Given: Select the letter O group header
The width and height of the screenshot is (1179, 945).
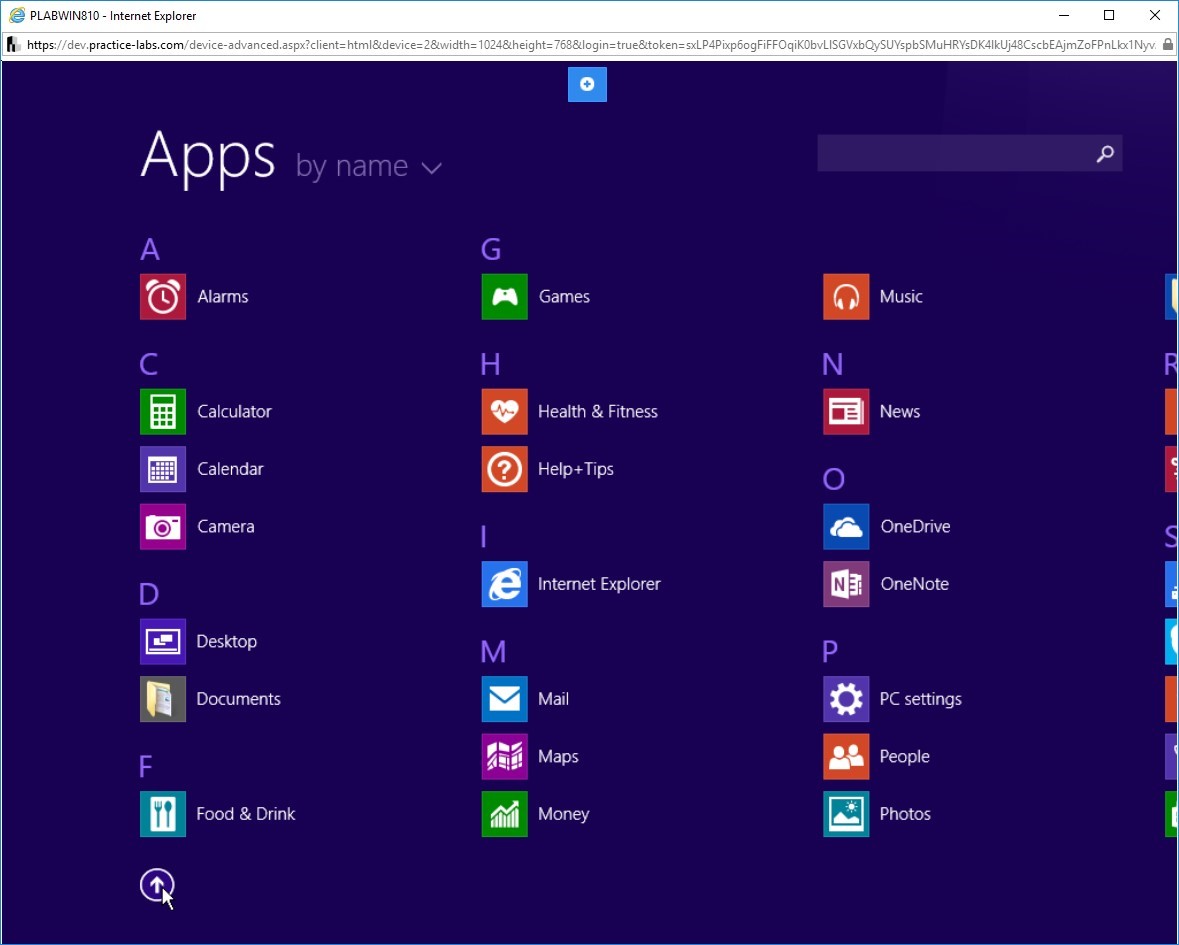Looking at the screenshot, I should point(834,480).
